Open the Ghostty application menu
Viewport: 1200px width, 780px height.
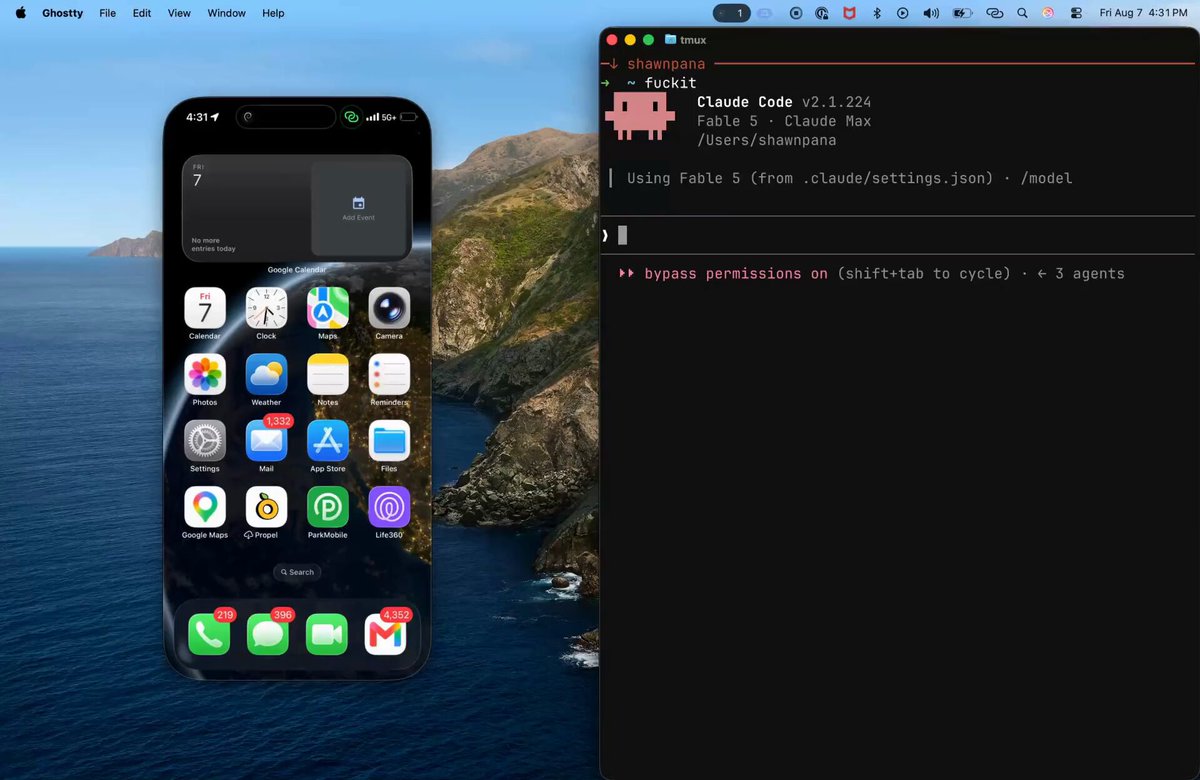tap(62, 13)
